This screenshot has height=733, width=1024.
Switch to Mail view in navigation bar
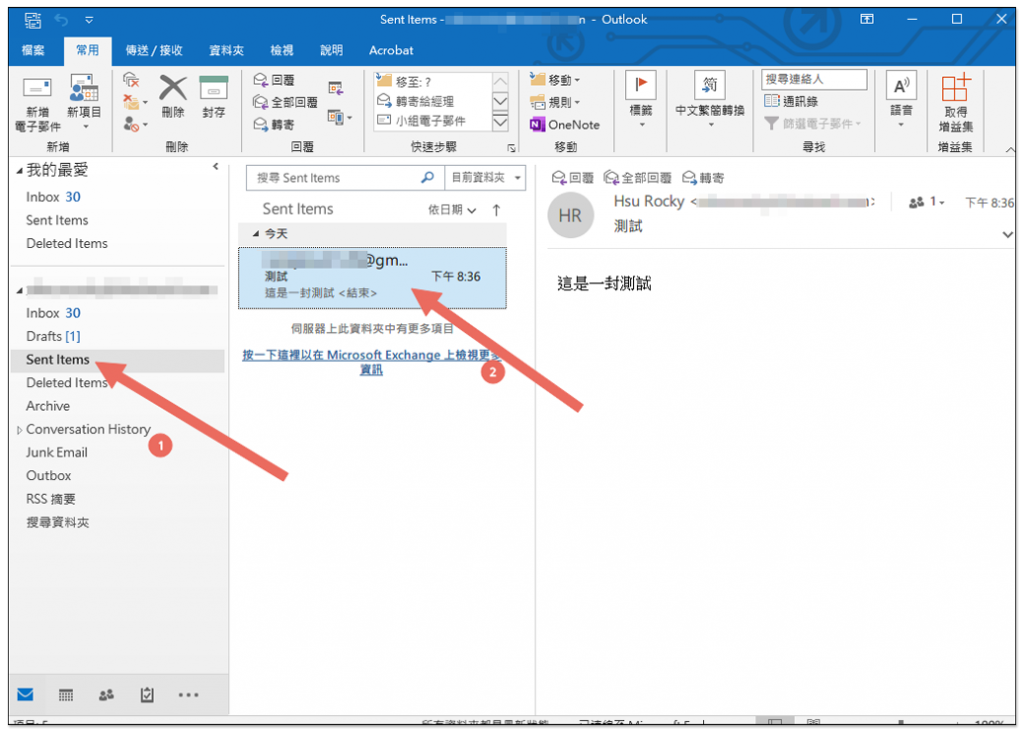[x=25, y=694]
